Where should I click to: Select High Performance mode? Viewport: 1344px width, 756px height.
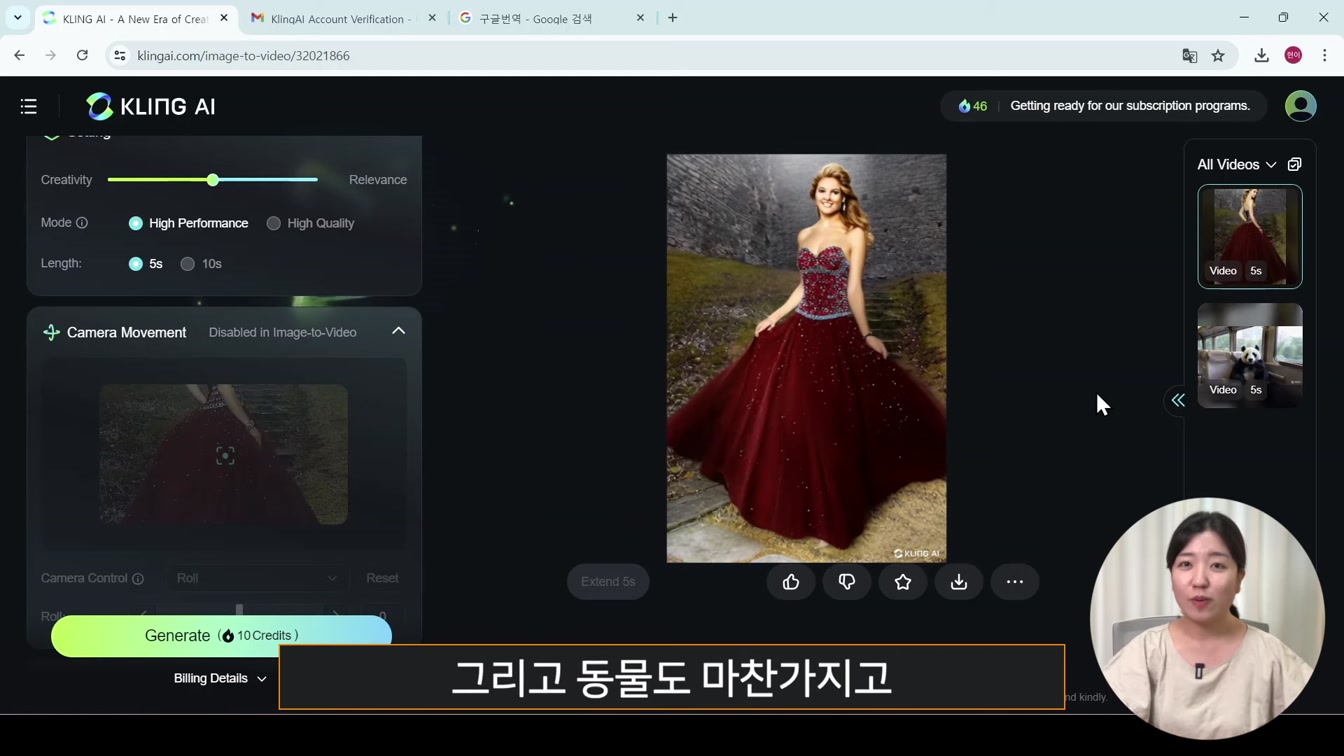point(188,223)
